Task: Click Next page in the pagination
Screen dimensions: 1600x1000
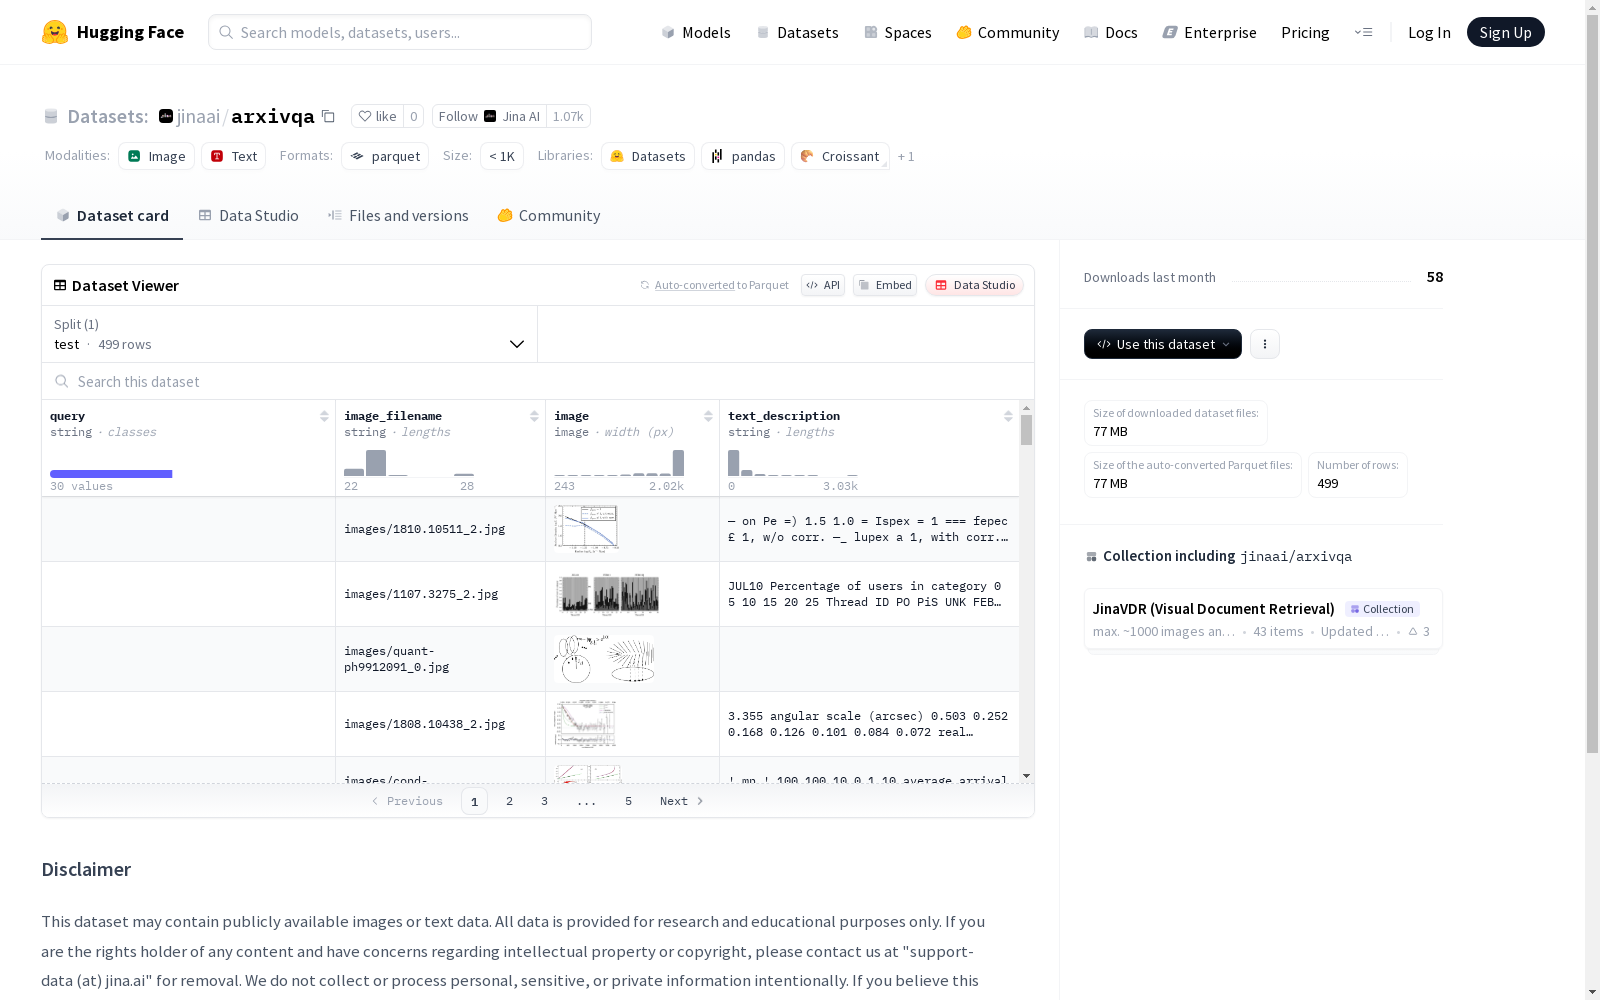Action: 682,801
